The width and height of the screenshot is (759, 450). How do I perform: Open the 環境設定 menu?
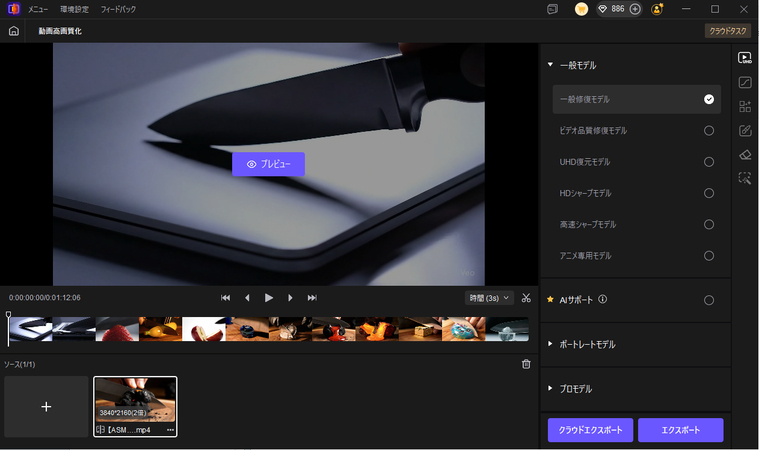tap(74, 9)
